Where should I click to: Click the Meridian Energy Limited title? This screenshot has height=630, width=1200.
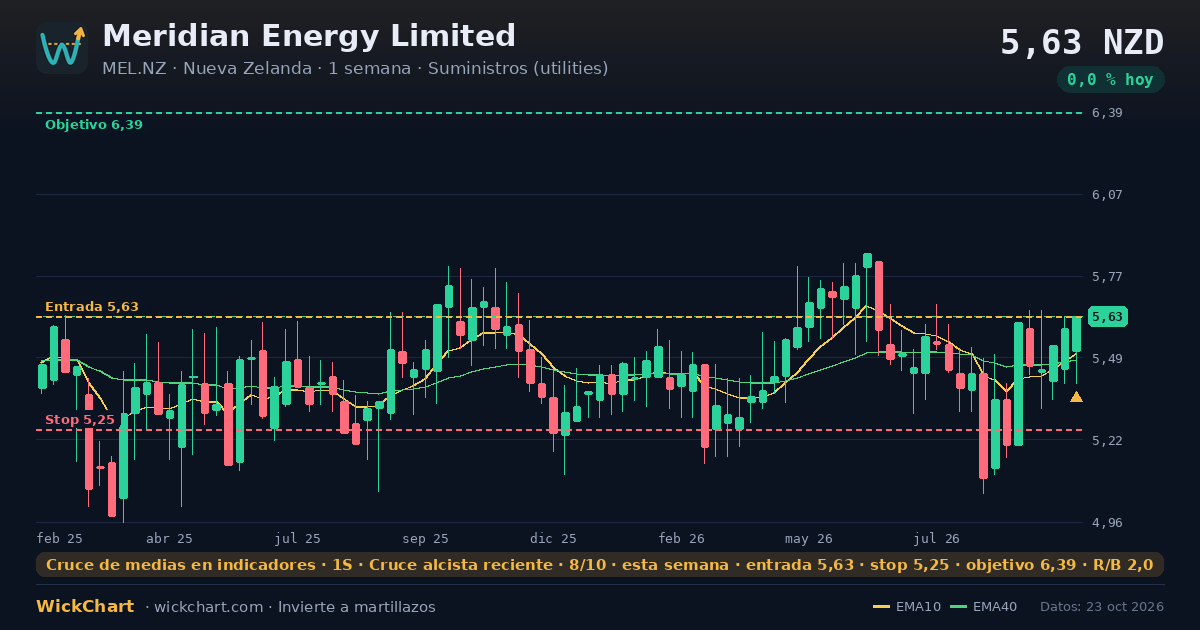[309, 36]
